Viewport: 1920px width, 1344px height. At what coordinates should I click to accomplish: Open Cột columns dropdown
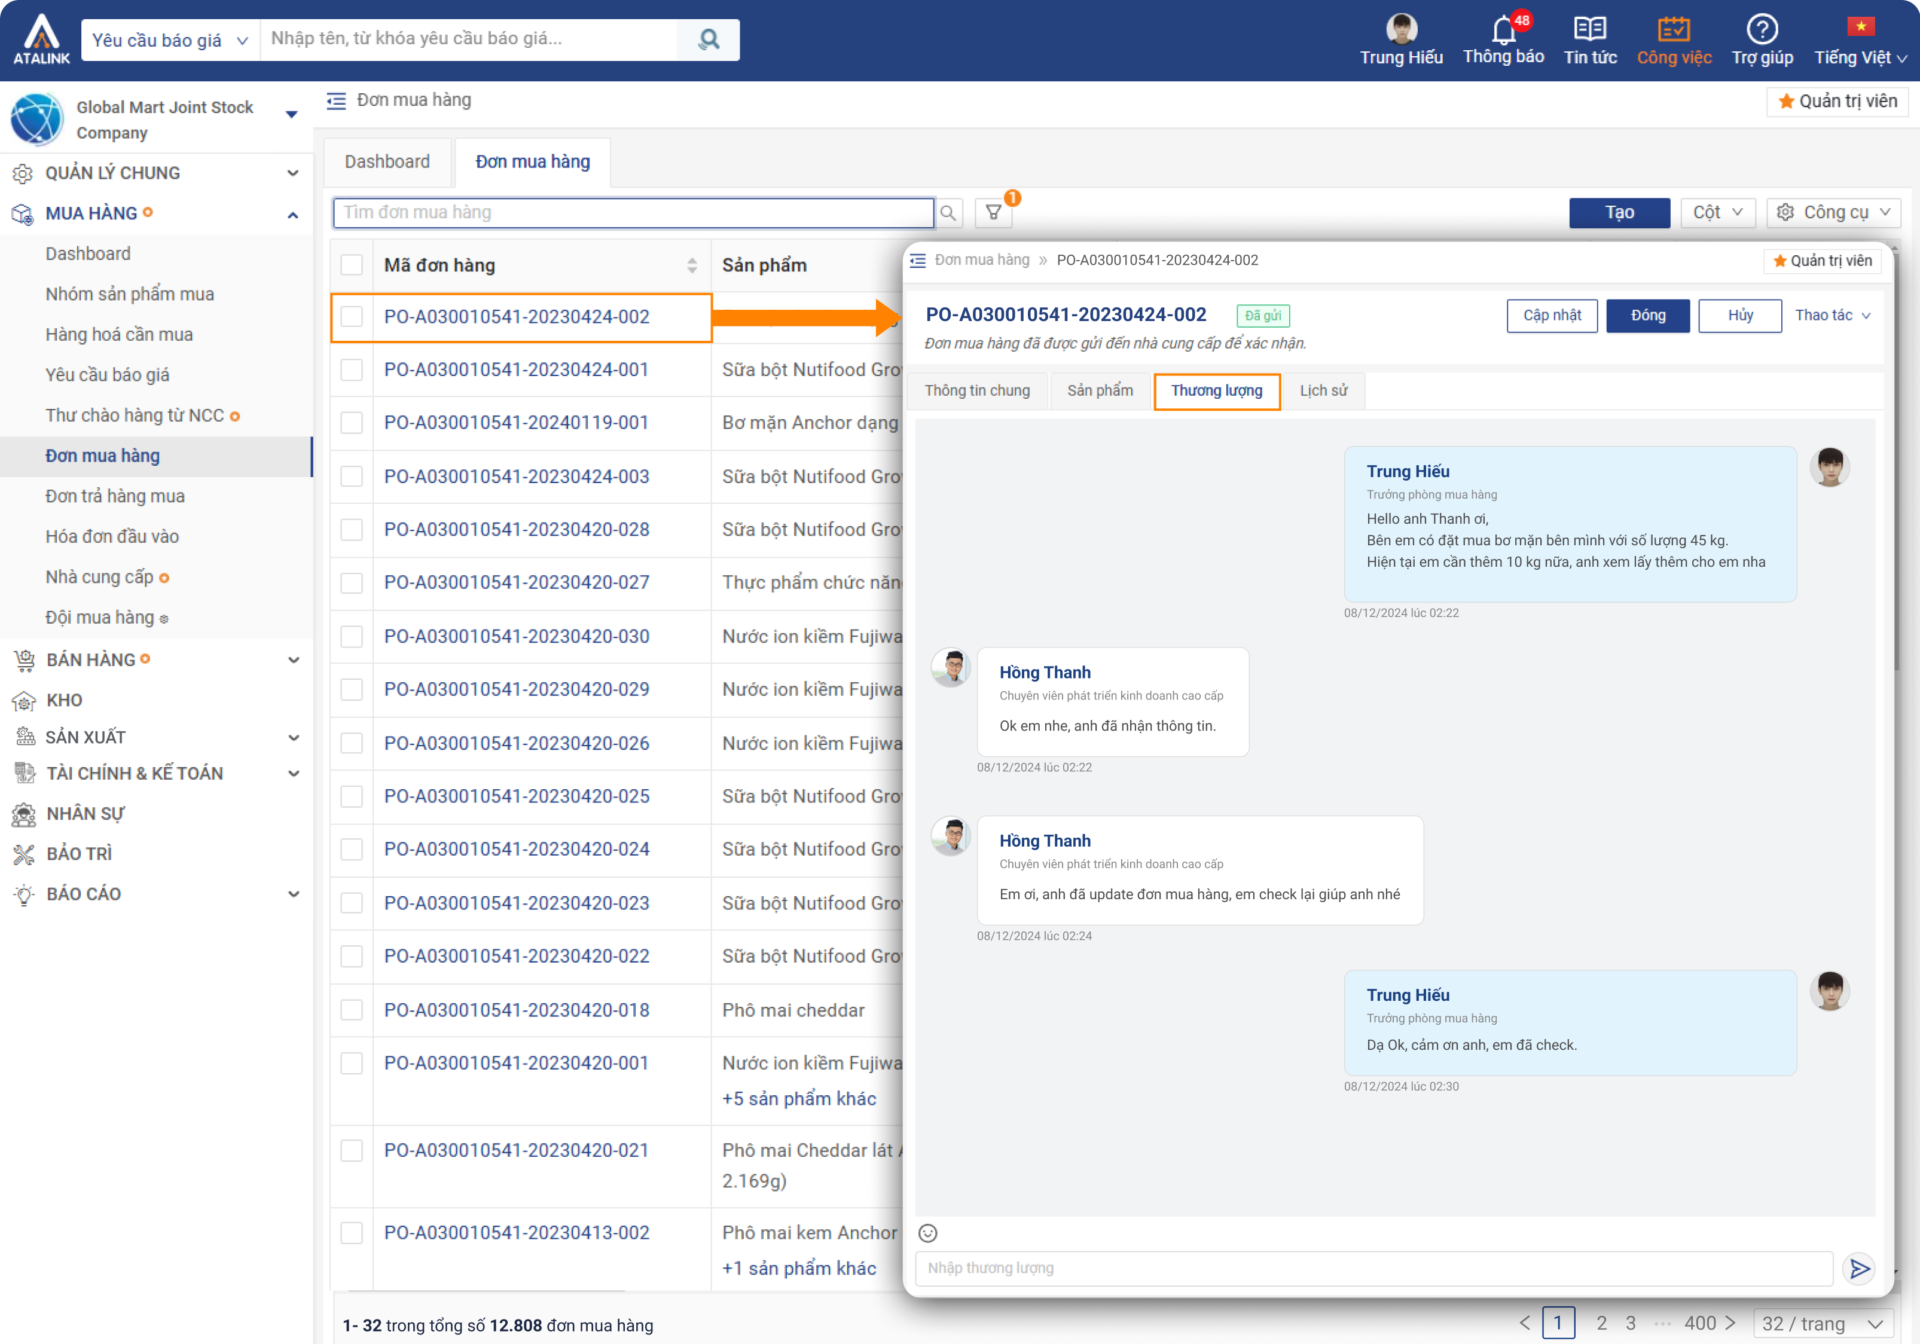(x=1717, y=212)
